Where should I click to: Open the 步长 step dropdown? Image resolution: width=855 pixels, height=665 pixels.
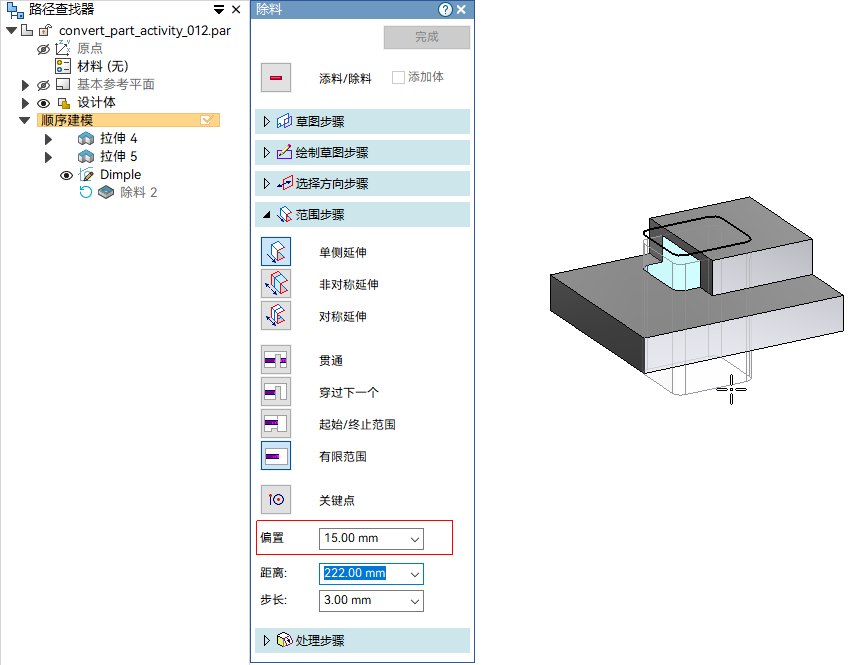click(415, 601)
